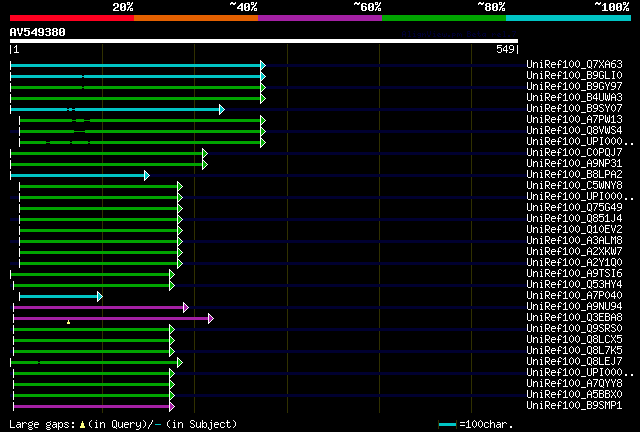Click the UniRef100_Q9SRS0 label

point(574,329)
